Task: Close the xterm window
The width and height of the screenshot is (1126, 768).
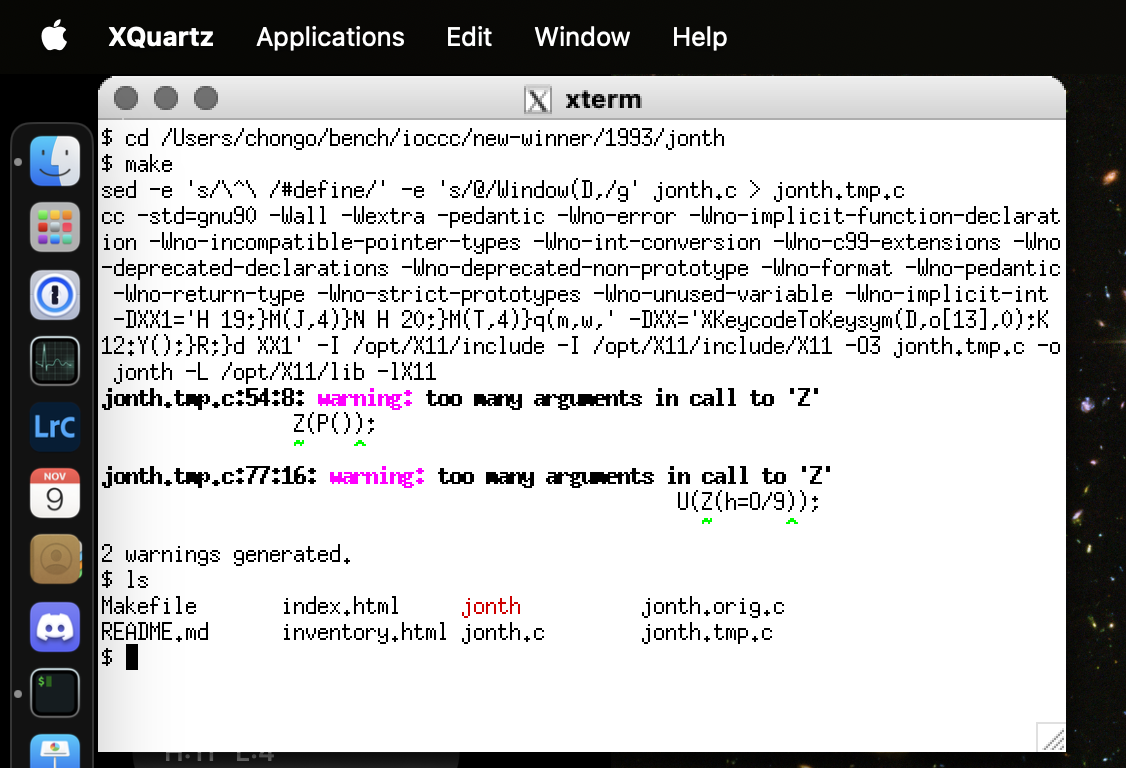Action: tap(126, 98)
